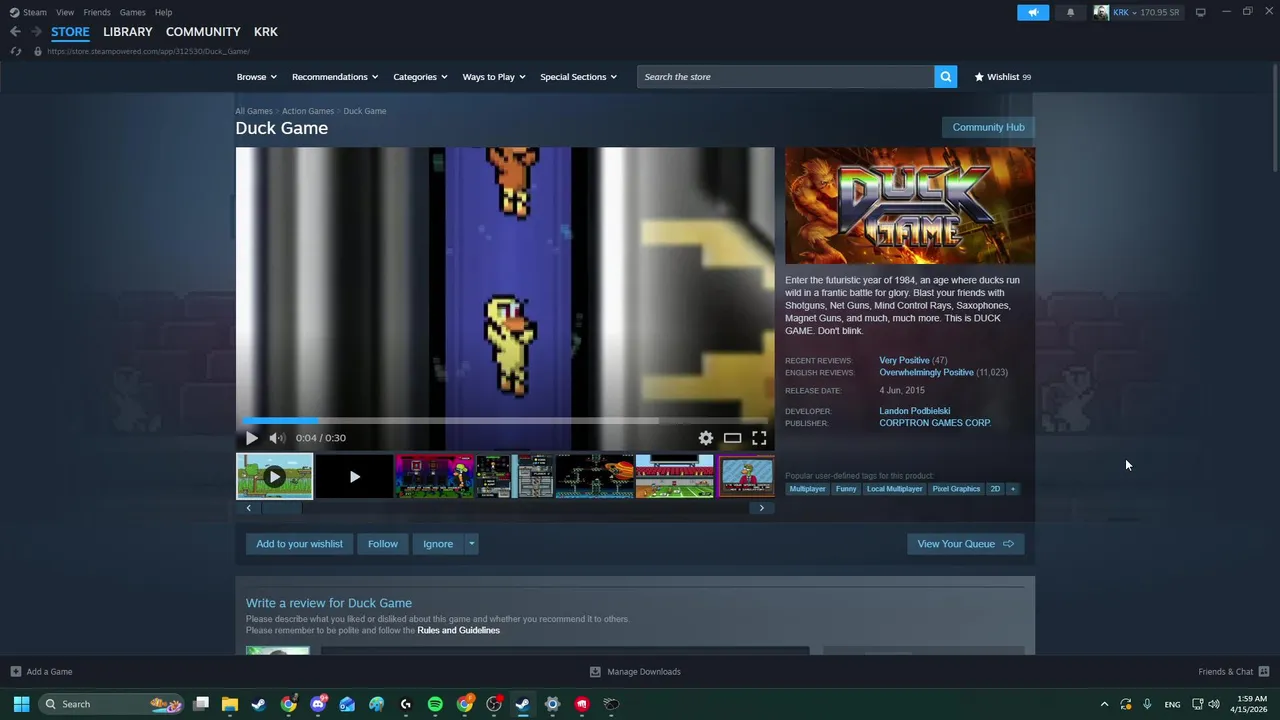Open File Explorer from the taskbar
This screenshot has width=1280, height=720.
229,704
